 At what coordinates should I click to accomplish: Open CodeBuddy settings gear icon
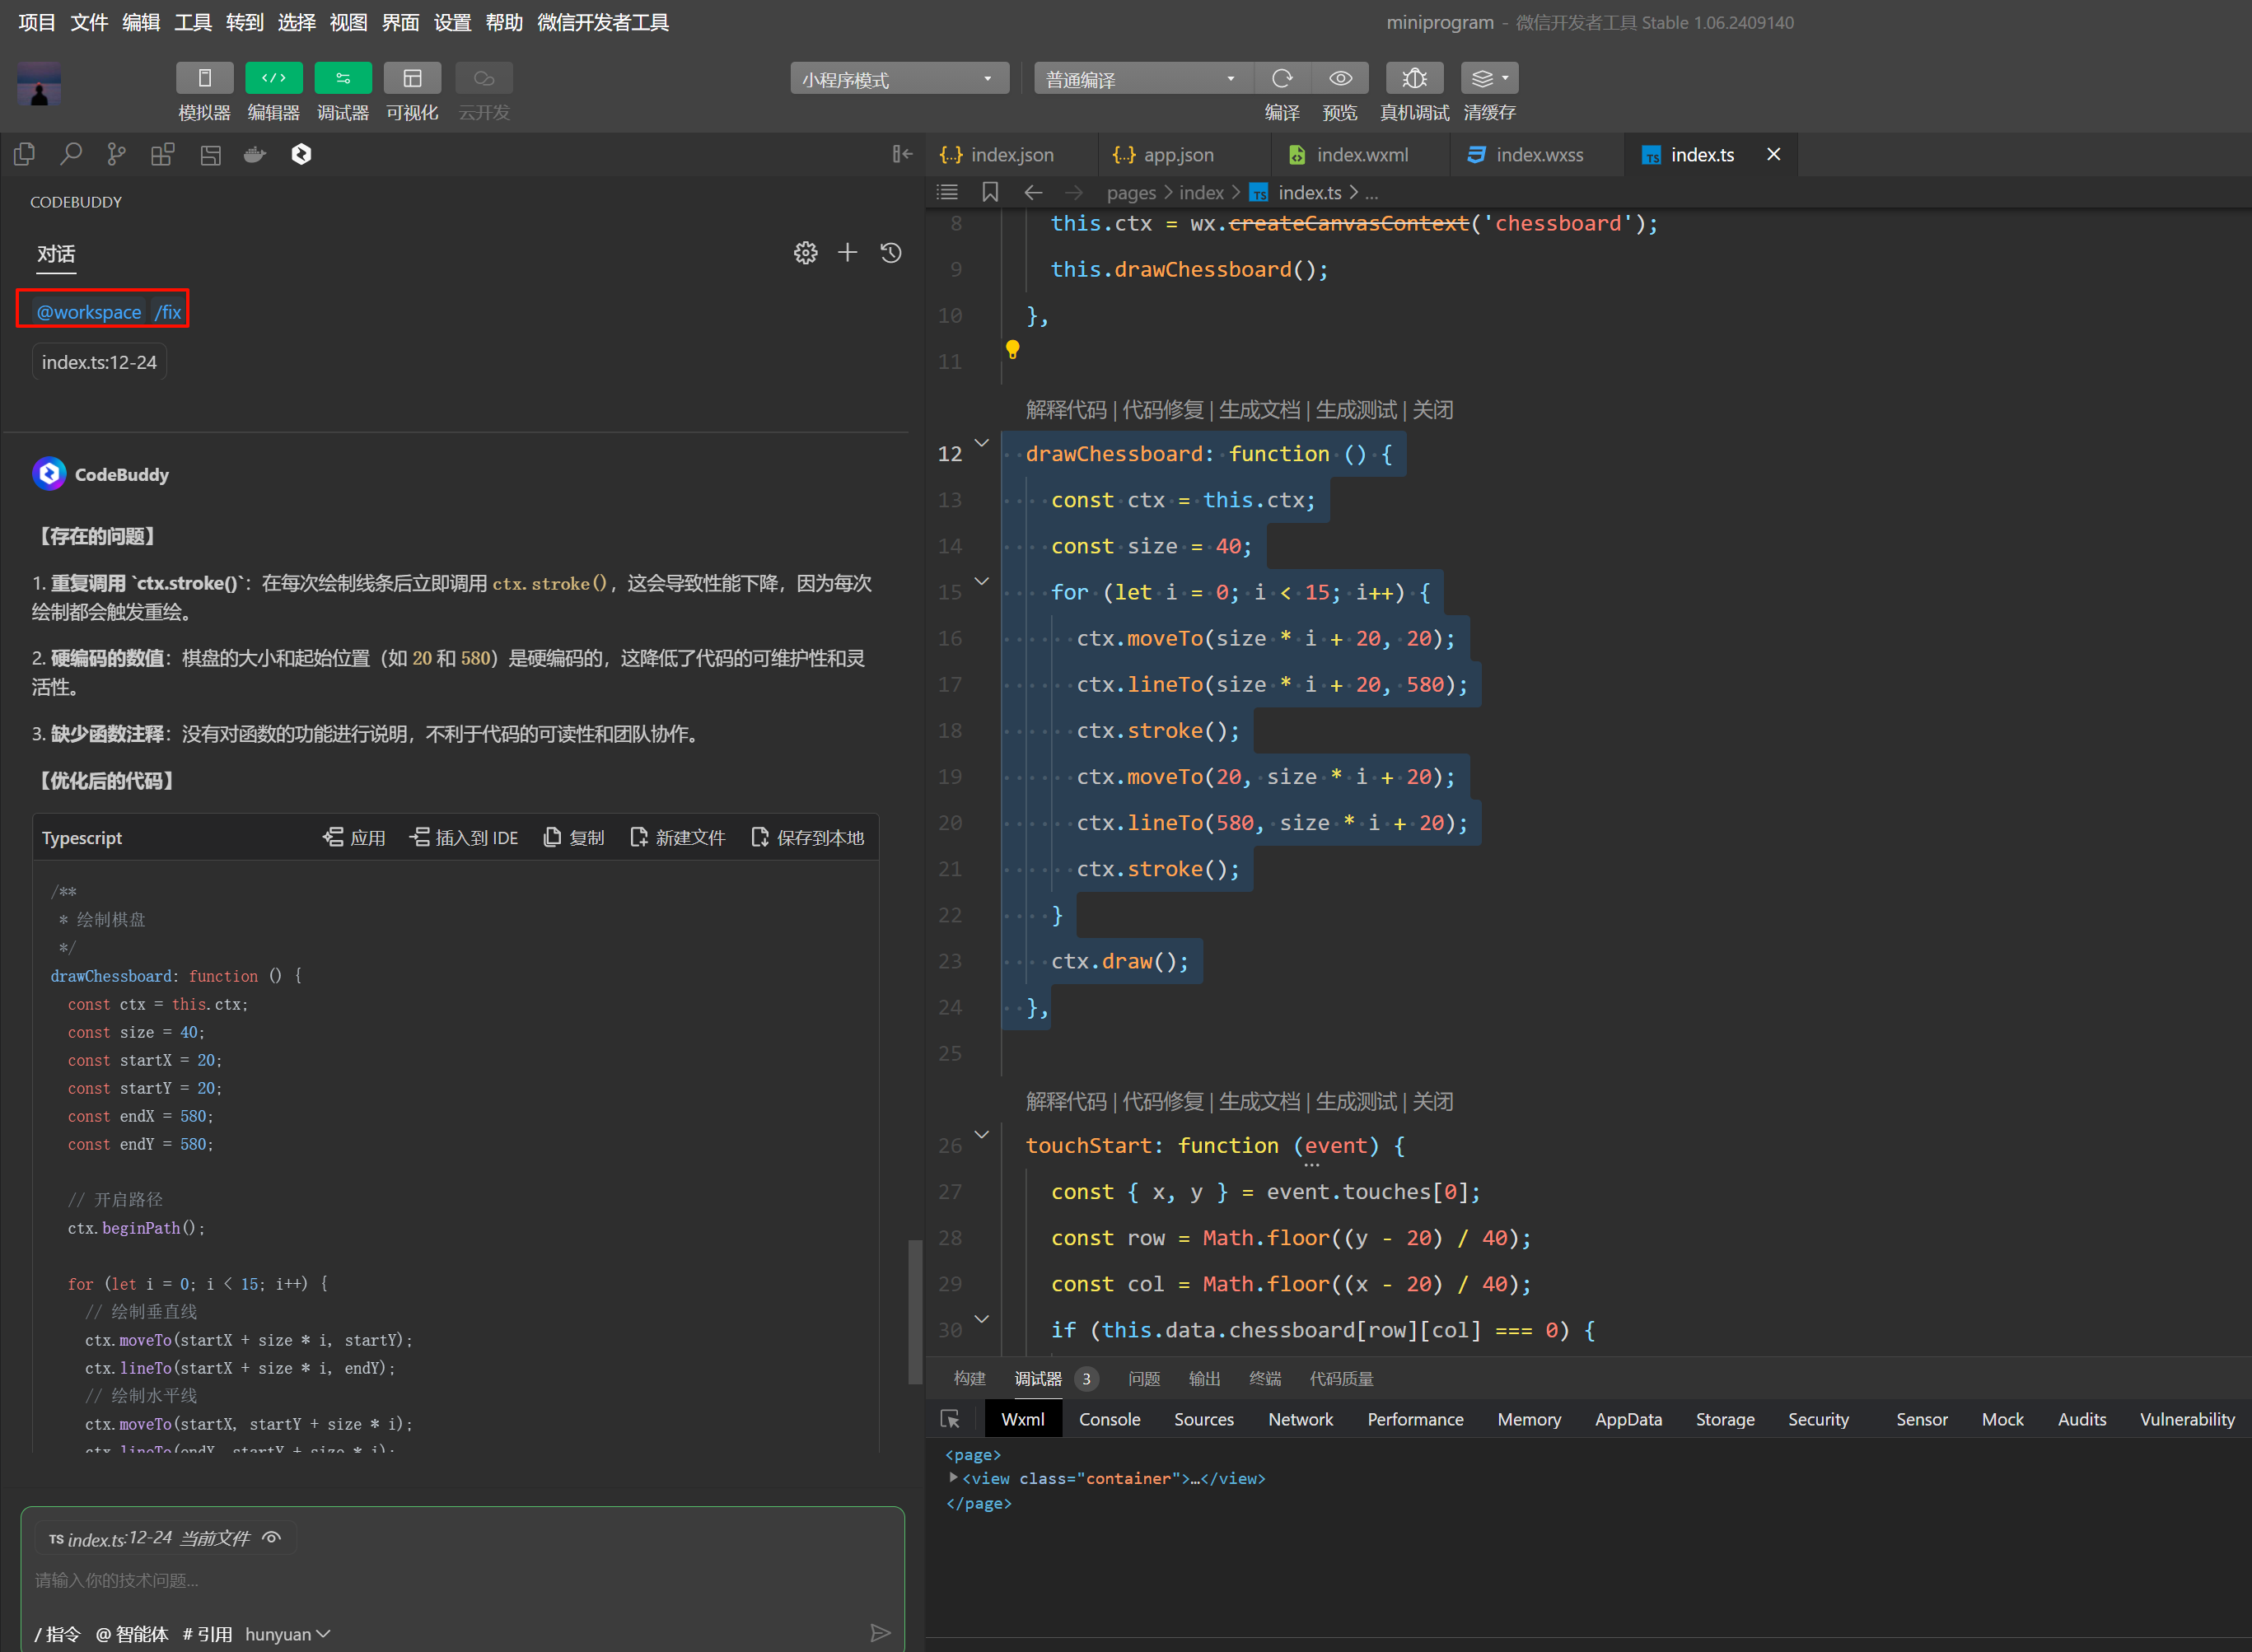[805, 253]
